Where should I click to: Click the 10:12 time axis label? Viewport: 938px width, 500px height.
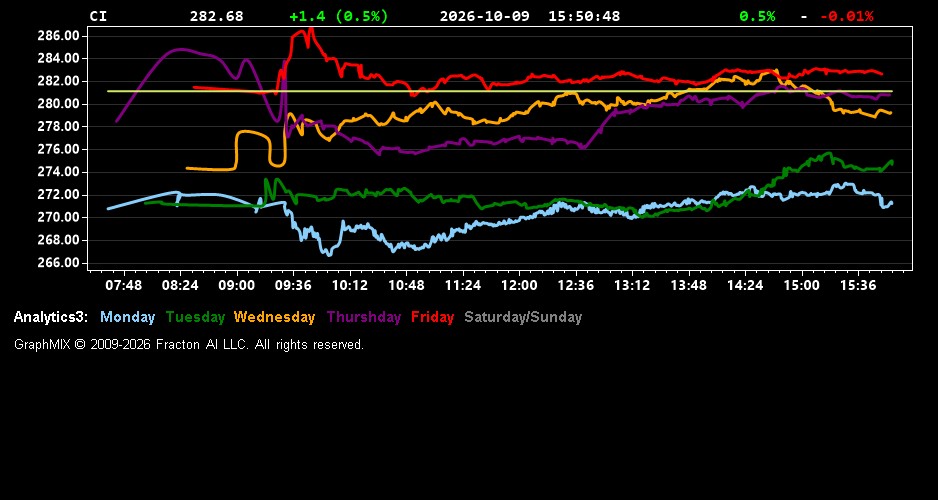point(349,286)
